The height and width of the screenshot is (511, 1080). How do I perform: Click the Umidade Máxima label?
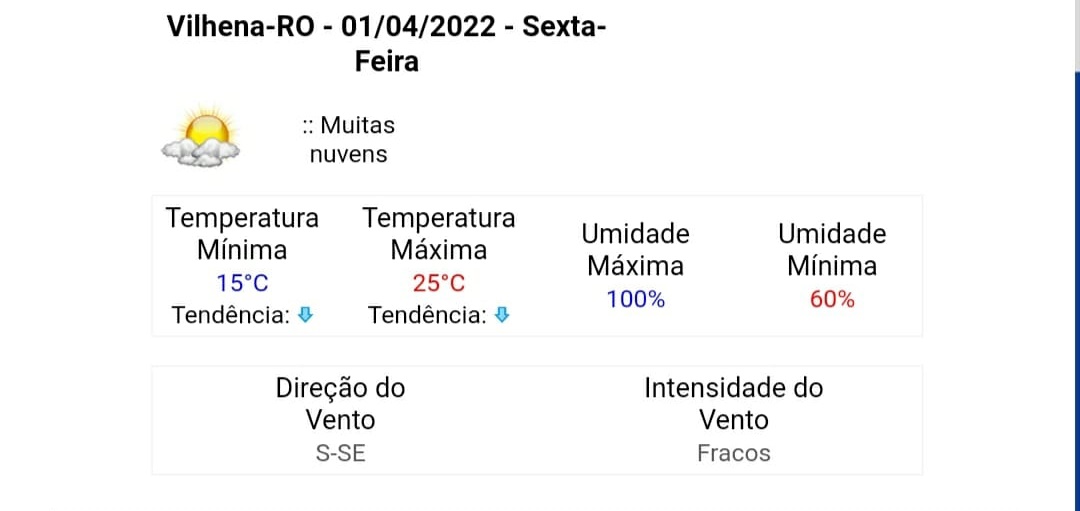pos(635,250)
